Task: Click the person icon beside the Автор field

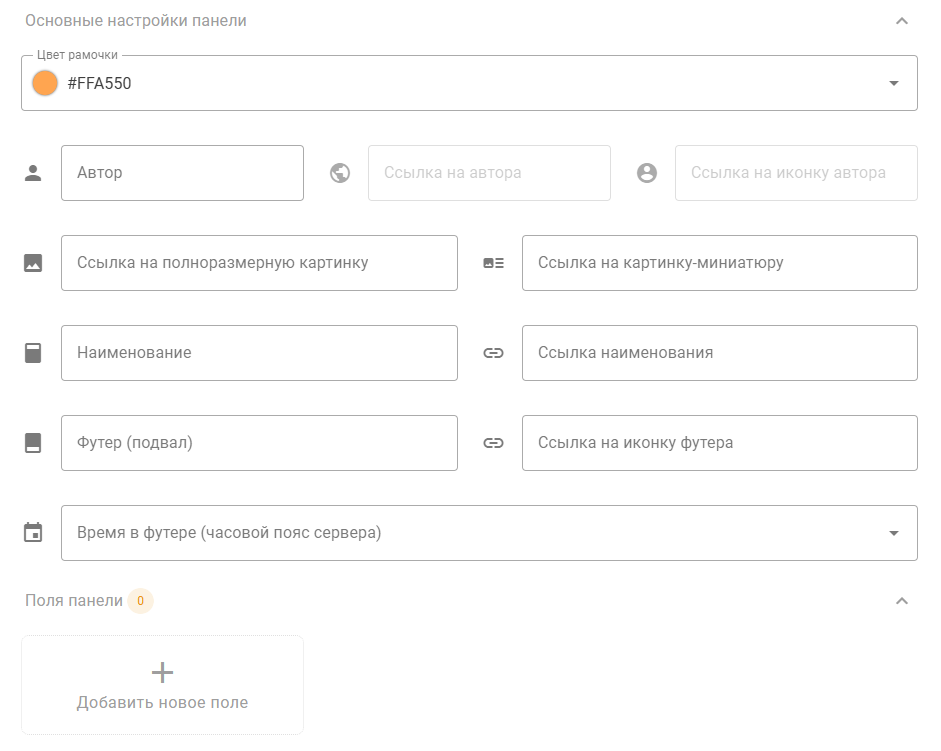Action: click(x=33, y=173)
